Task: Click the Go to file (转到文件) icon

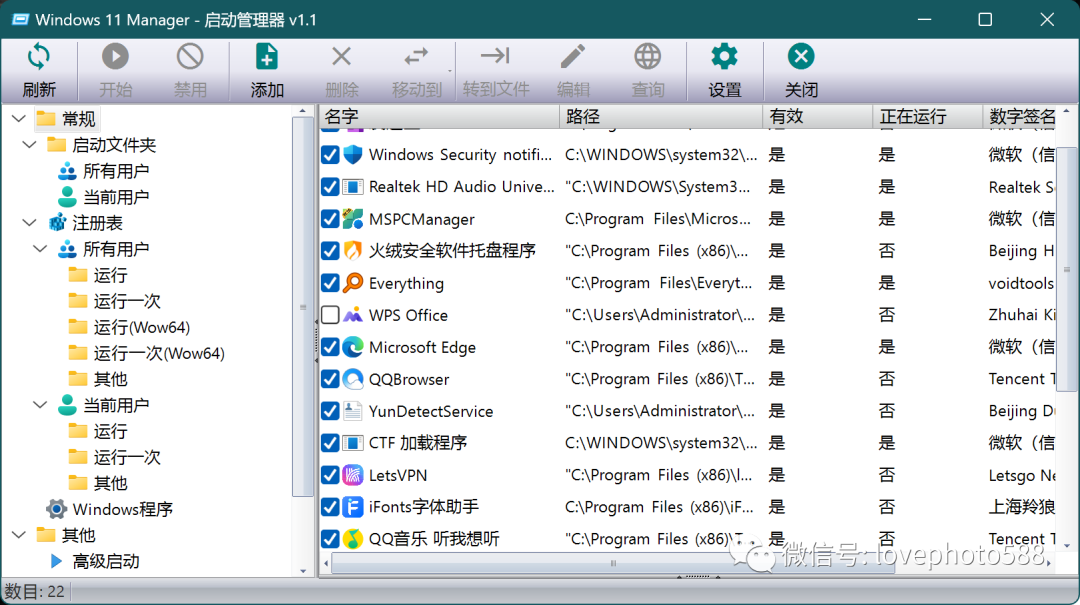Action: 495,56
